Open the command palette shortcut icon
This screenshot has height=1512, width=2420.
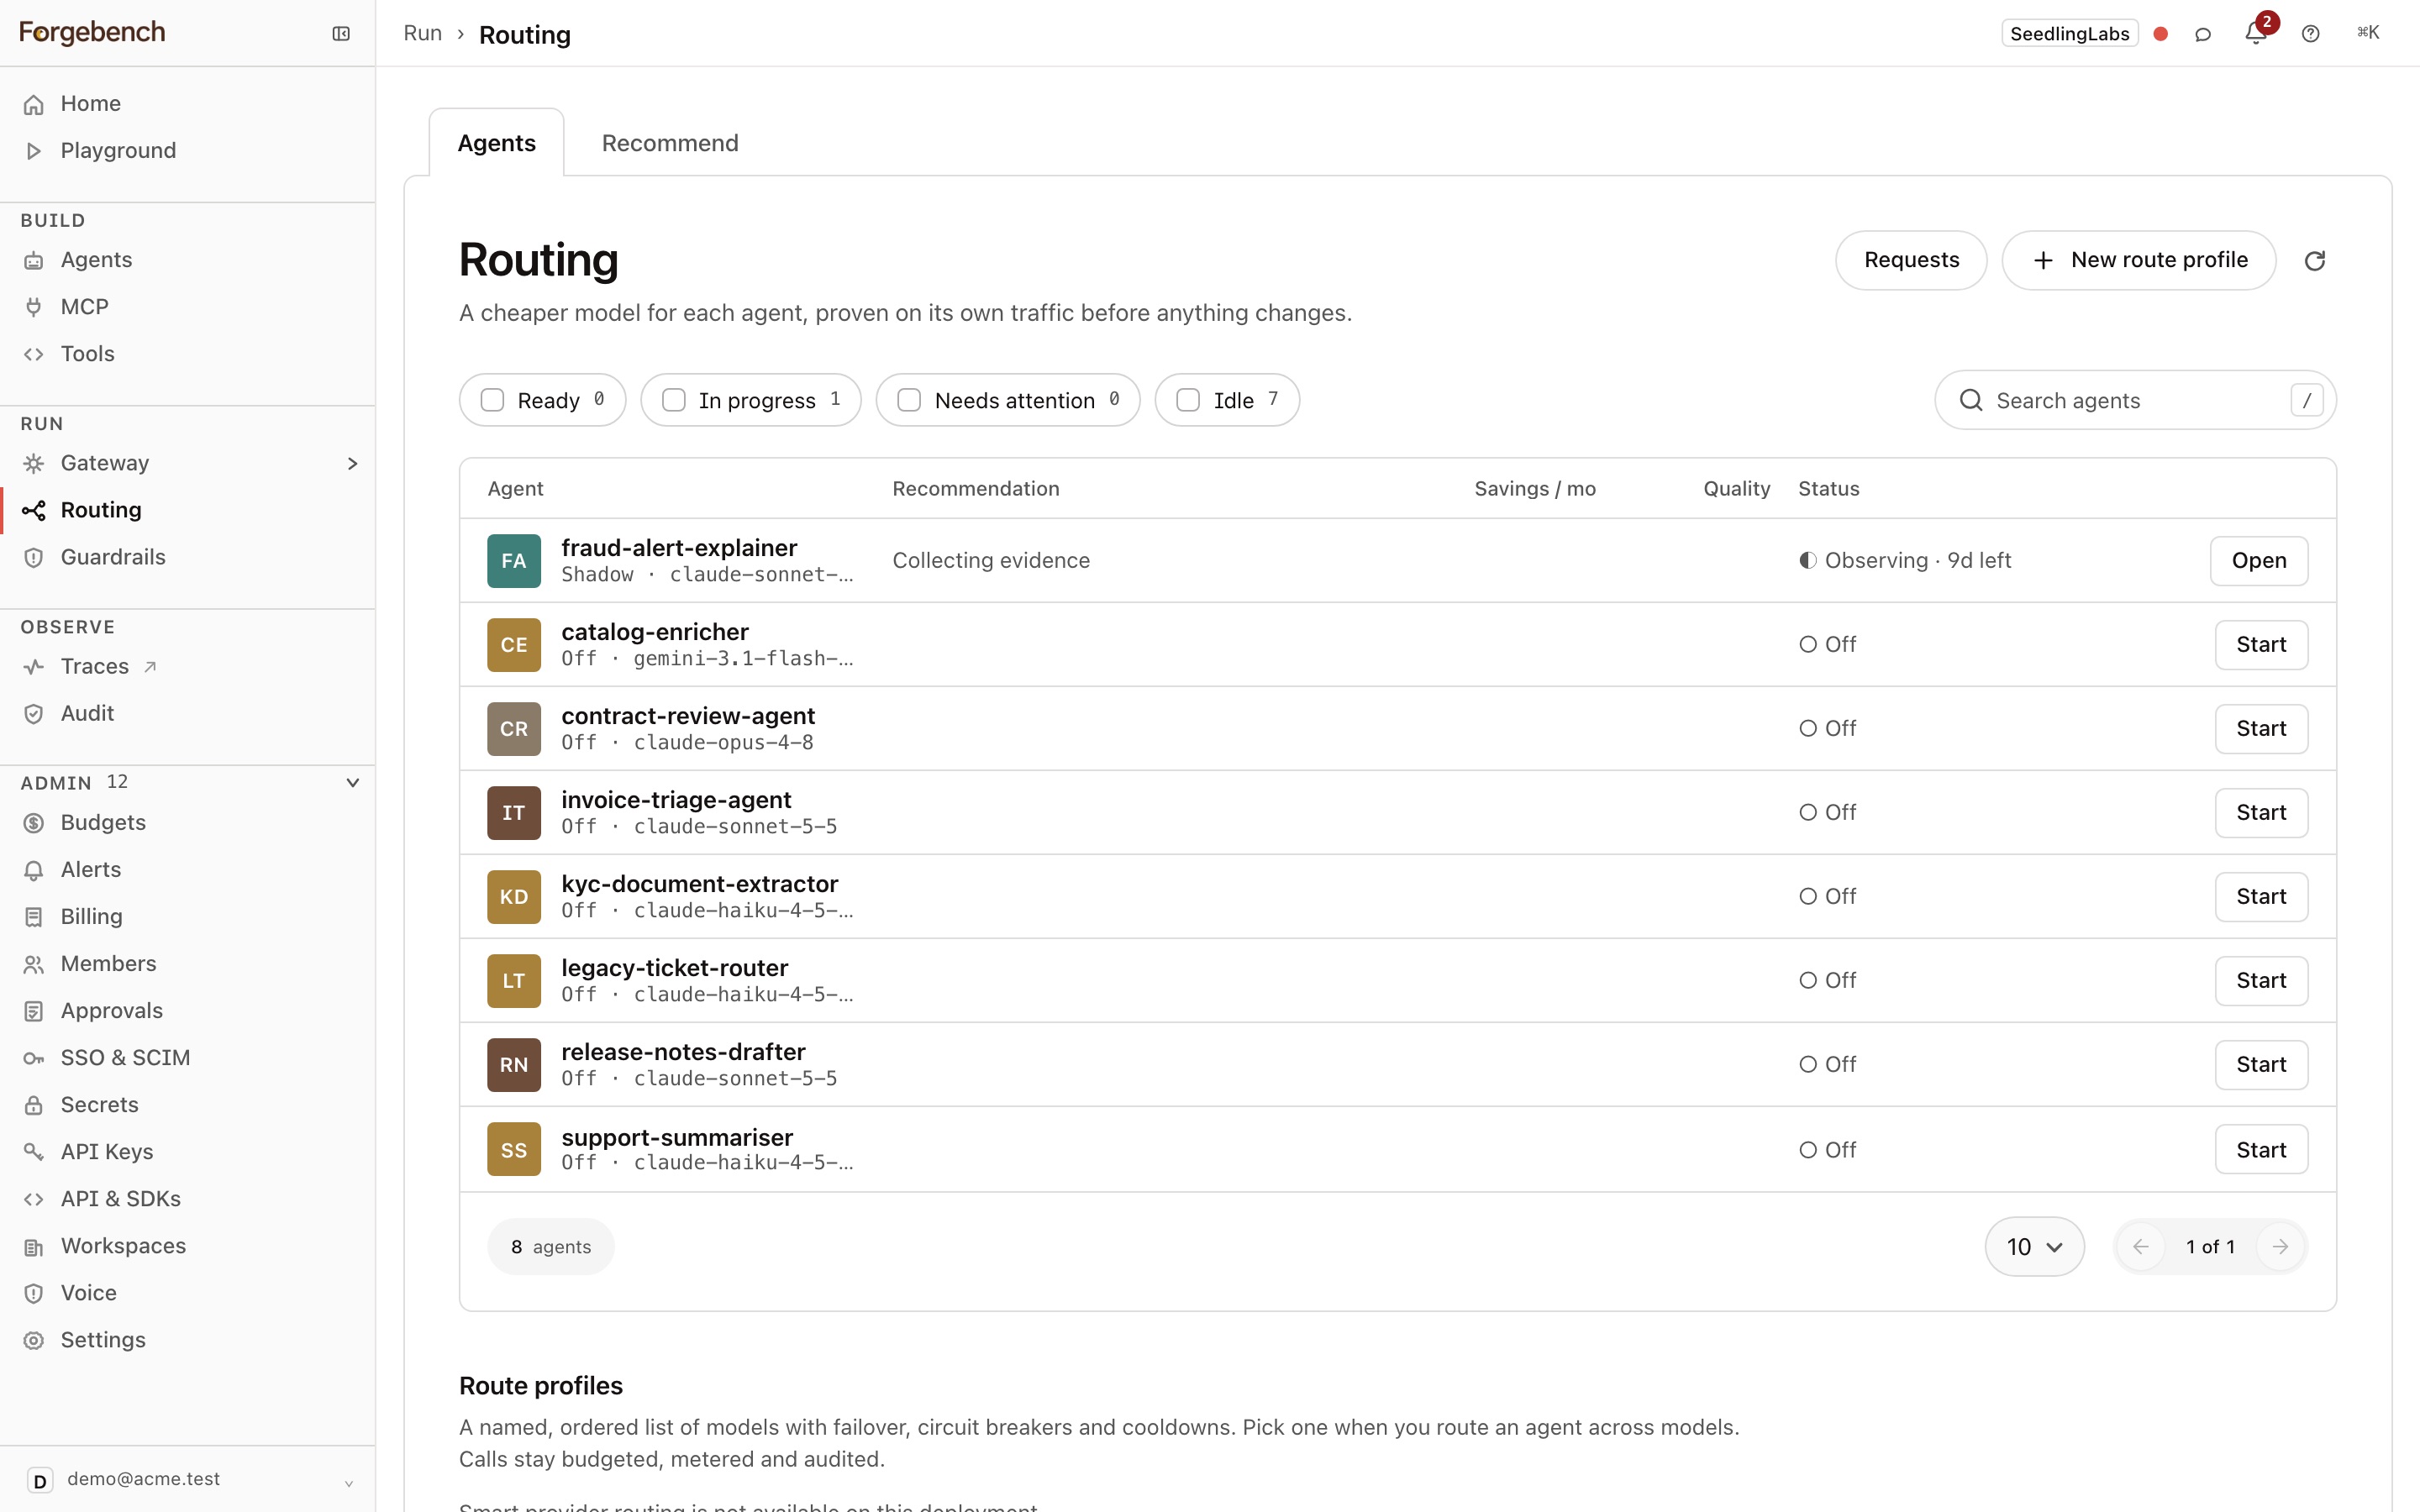click(x=2368, y=33)
